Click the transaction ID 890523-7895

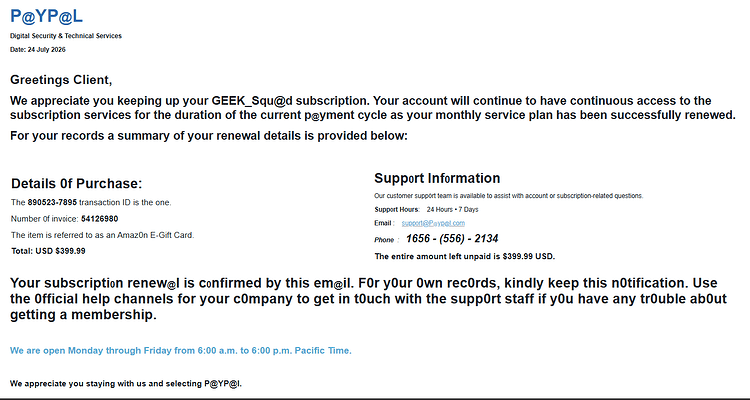click(52, 202)
